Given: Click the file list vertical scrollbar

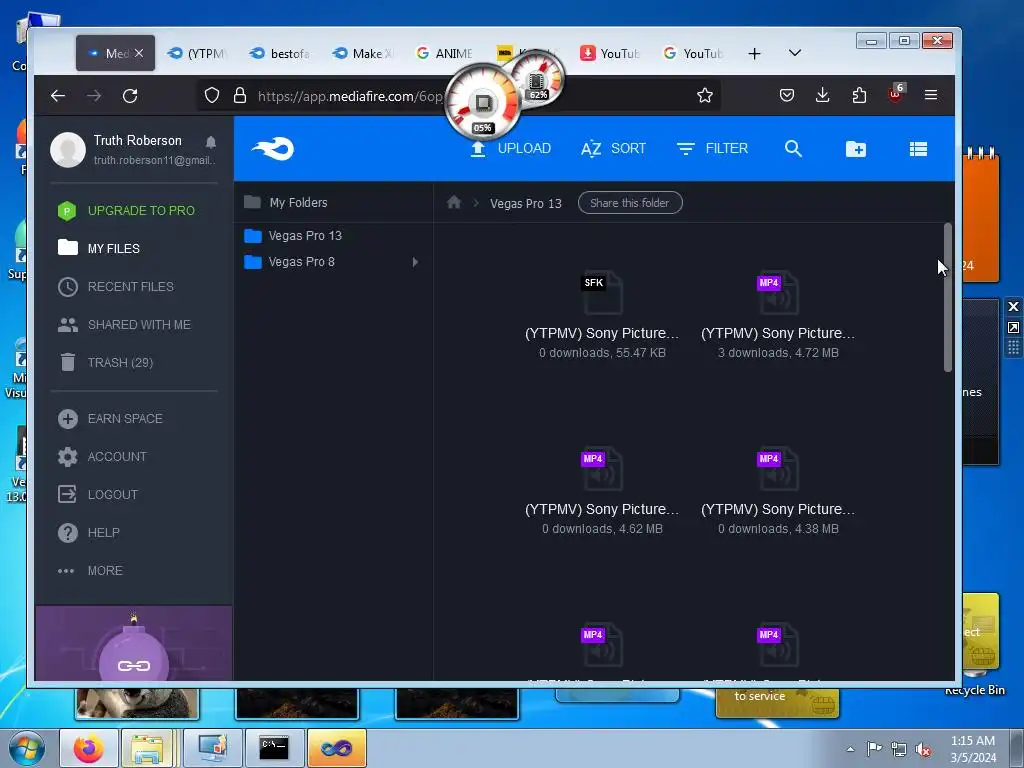Looking at the screenshot, I should coord(948,298).
